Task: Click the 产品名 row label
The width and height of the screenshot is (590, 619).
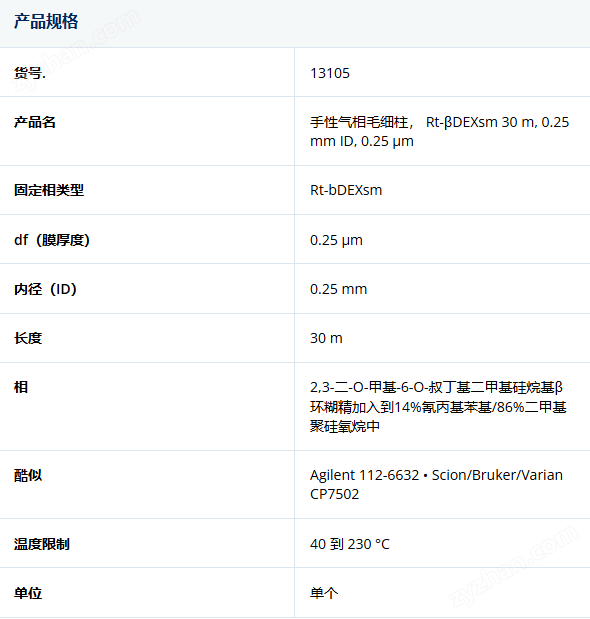Action: pyautogui.click(x=35, y=122)
